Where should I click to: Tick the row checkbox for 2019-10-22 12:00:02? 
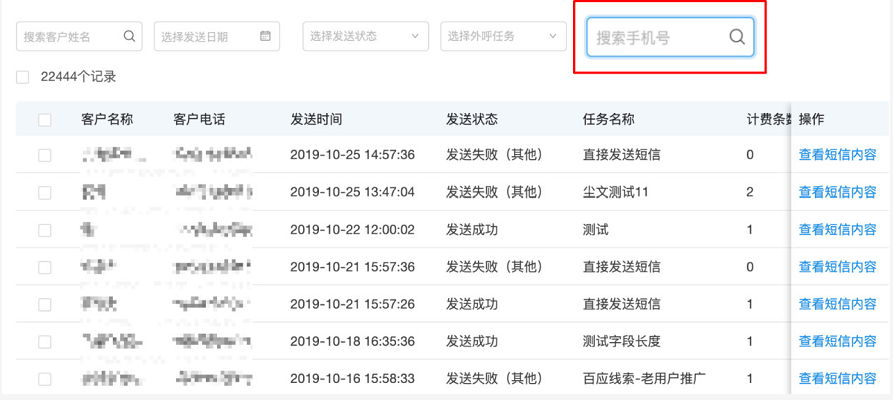pos(44,230)
